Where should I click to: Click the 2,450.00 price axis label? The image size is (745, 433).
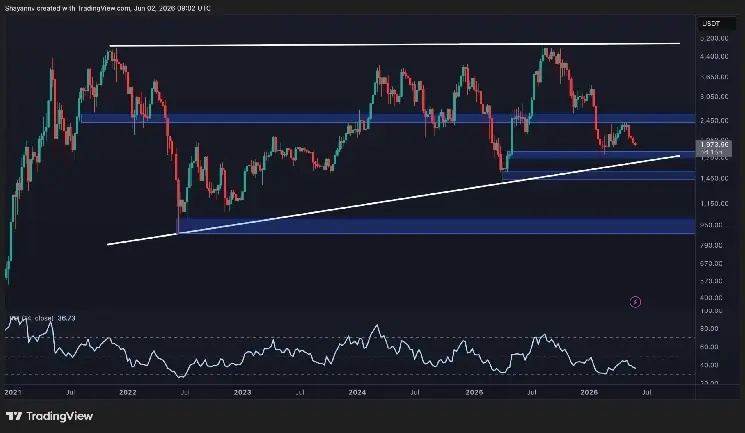(714, 121)
